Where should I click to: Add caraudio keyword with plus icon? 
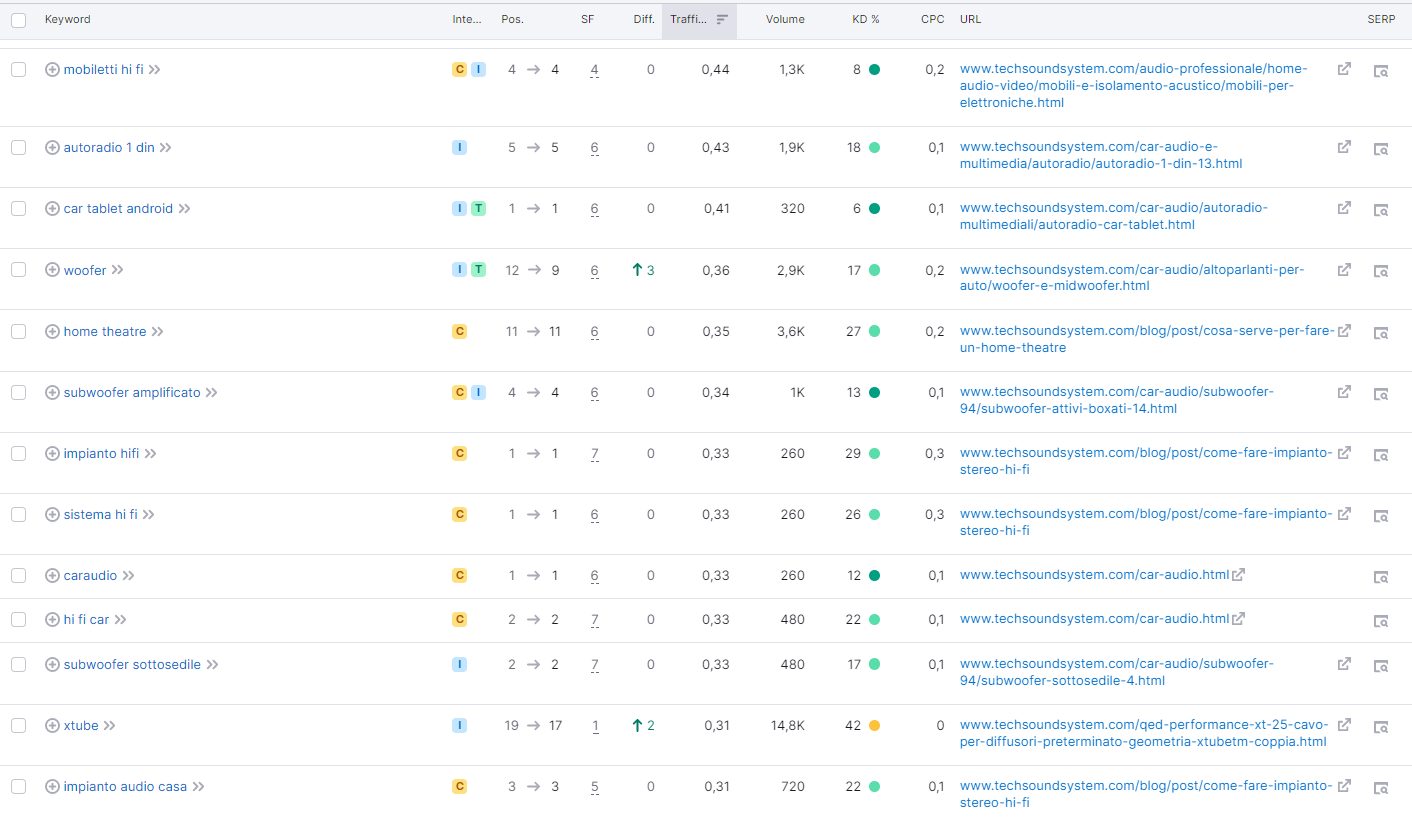pyautogui.click(x=52, y=575)
